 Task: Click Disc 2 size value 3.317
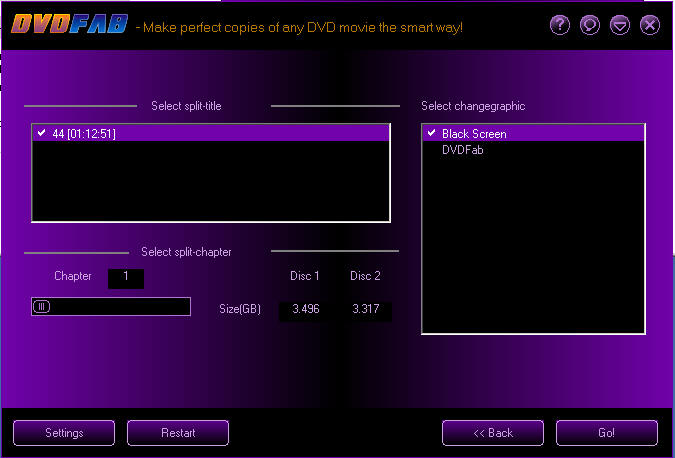coord(365,311)
